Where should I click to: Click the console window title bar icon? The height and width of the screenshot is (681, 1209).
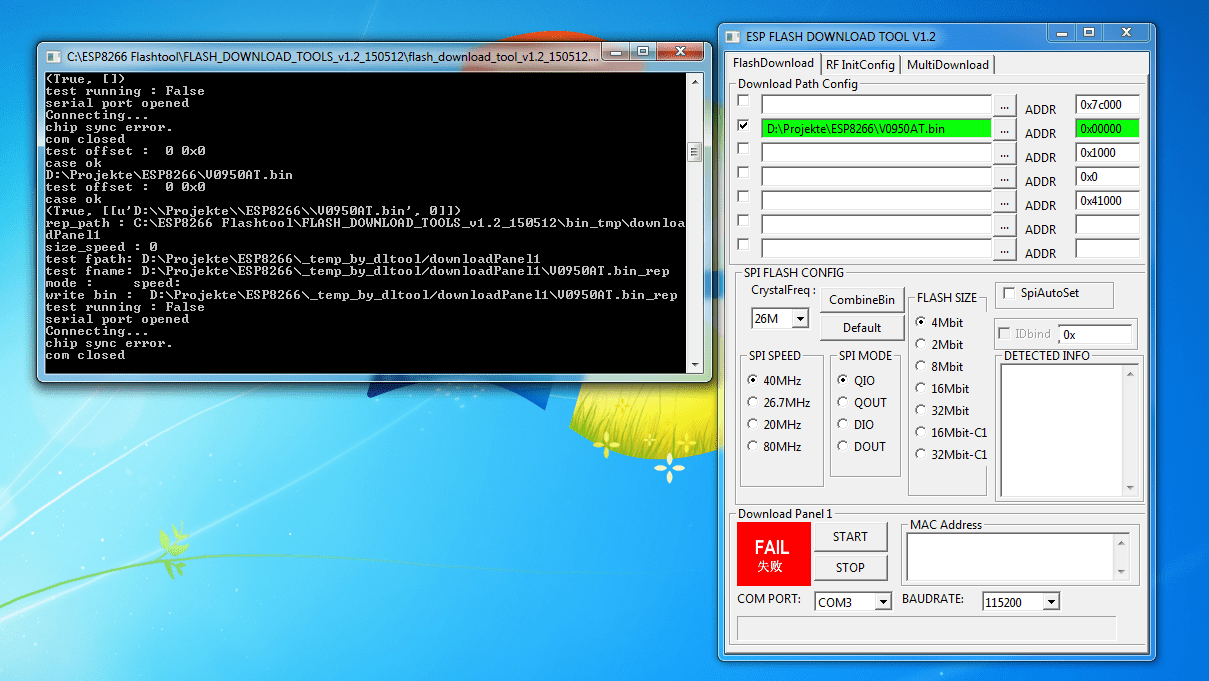[x=53, y=56]
